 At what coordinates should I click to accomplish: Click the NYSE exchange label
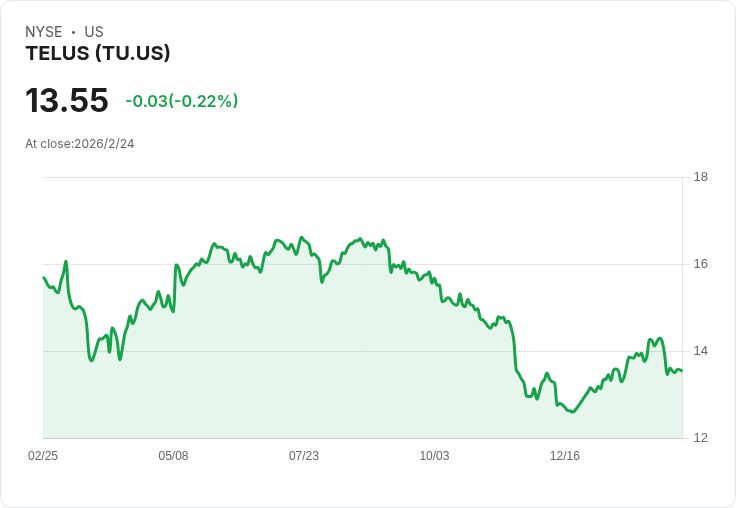[x=44, y=32]
